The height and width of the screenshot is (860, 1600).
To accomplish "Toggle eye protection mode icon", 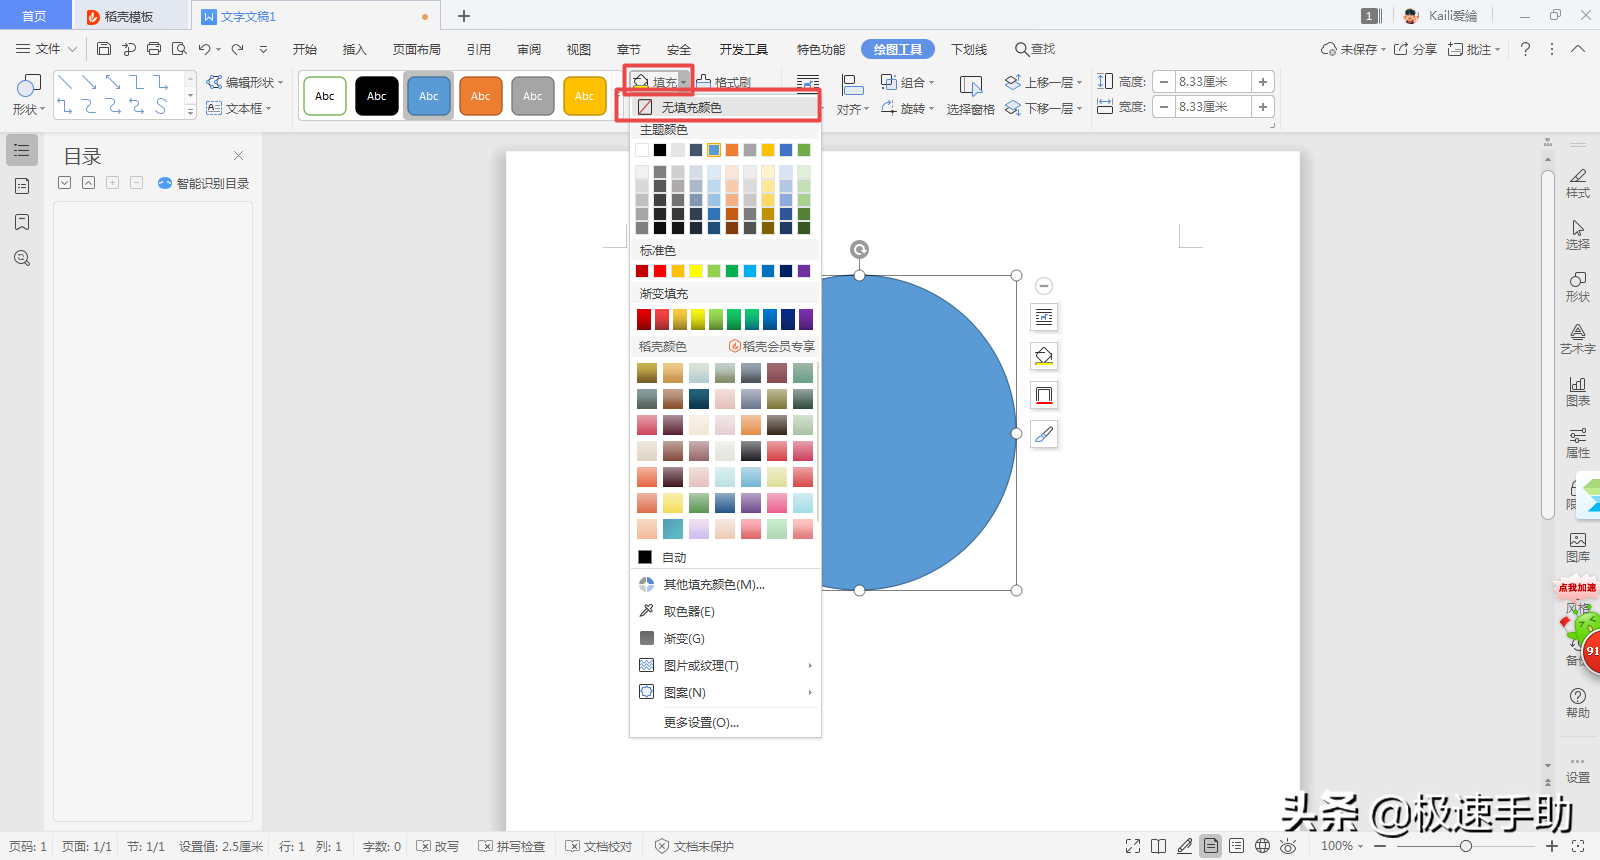I will click(1288, 846).
